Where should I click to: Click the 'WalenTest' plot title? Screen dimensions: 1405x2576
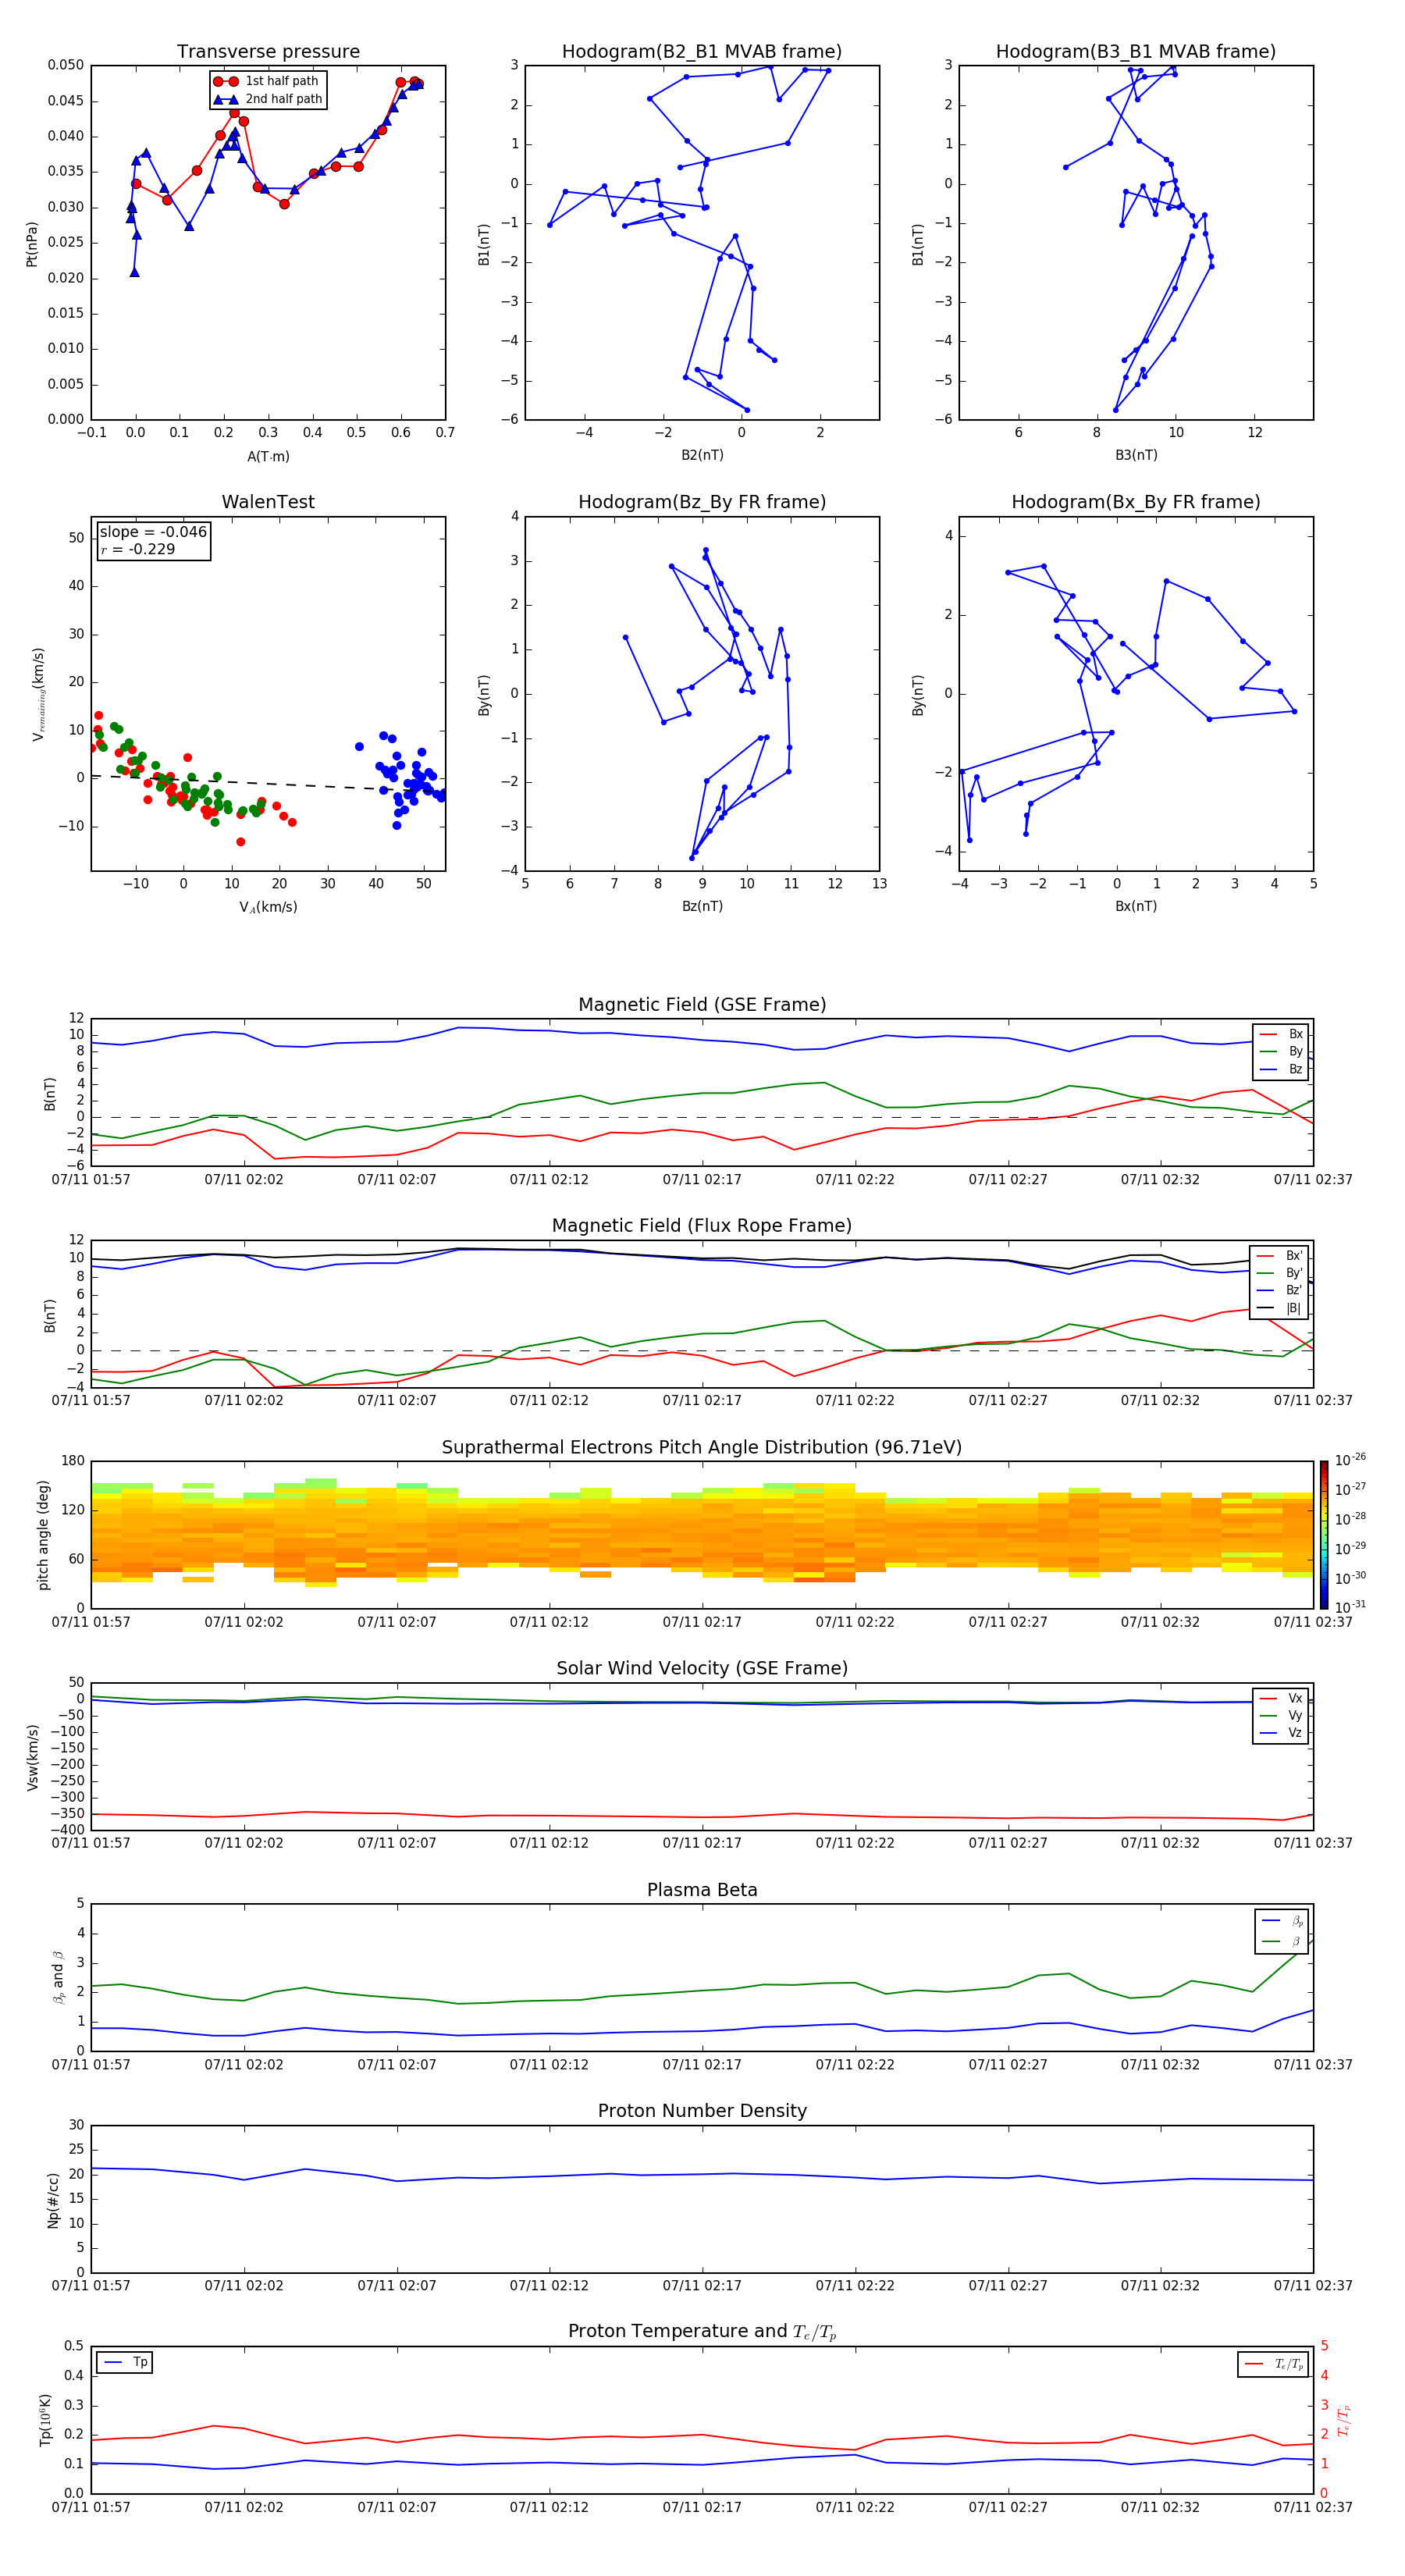pos(268,502)
